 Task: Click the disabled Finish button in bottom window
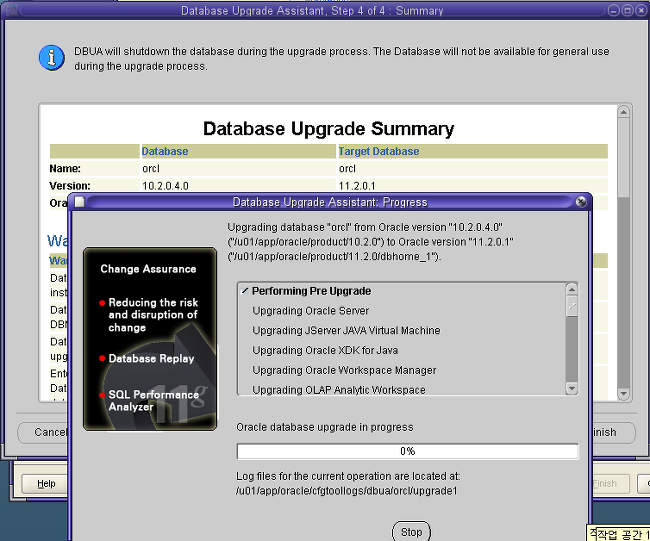click(609, 484)
